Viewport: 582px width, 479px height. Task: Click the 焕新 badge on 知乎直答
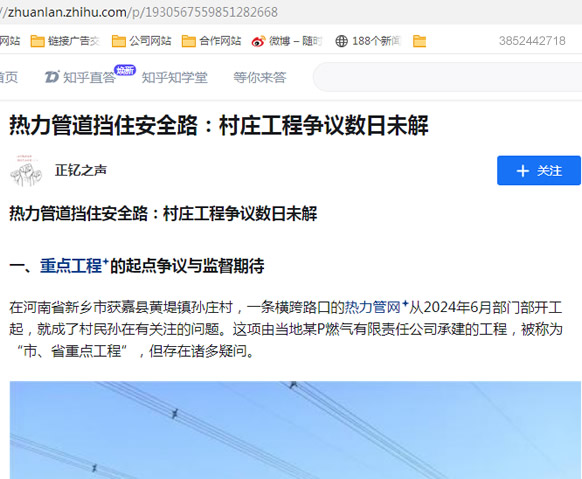125,70
